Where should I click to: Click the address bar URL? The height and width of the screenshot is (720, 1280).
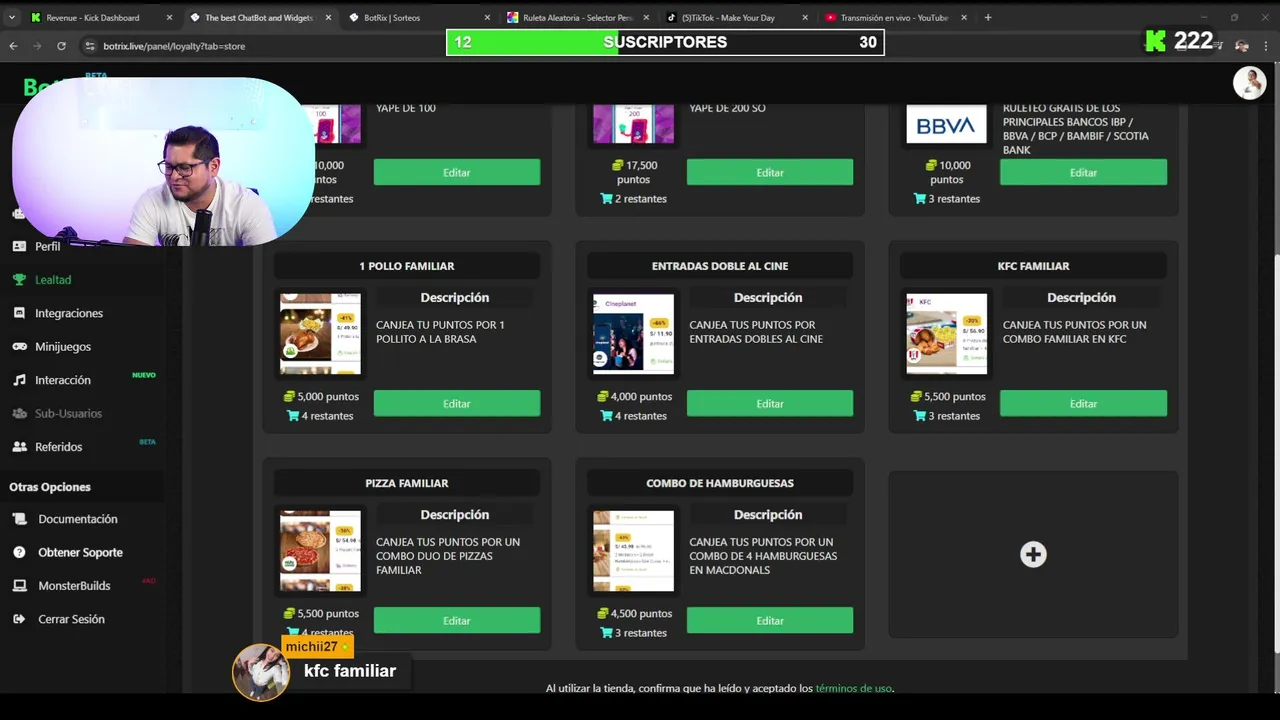174,46
